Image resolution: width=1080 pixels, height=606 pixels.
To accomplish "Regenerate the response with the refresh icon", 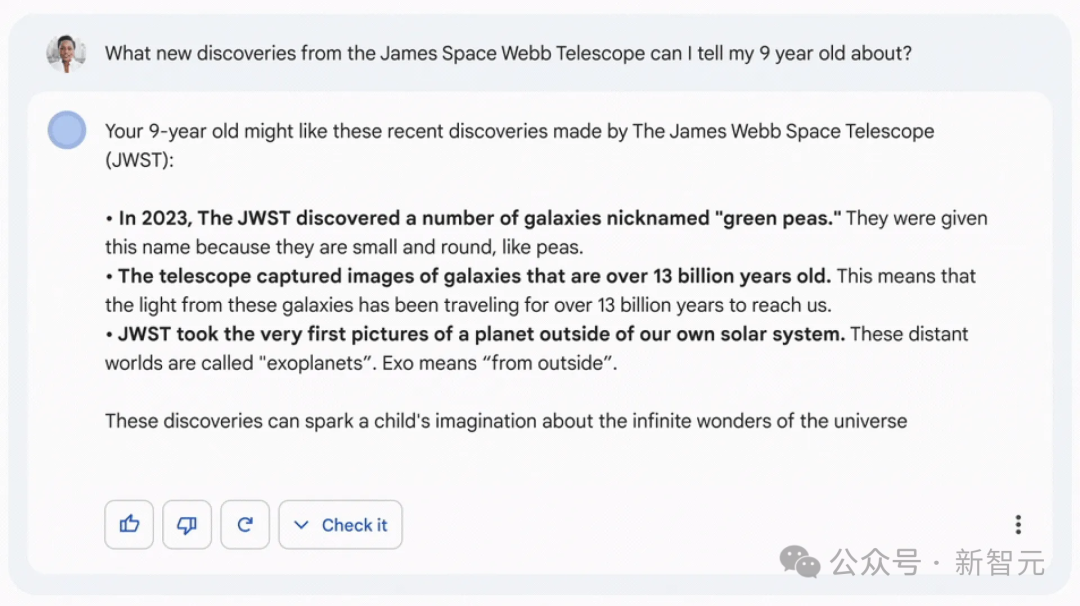I will click(x=245, y=525).
